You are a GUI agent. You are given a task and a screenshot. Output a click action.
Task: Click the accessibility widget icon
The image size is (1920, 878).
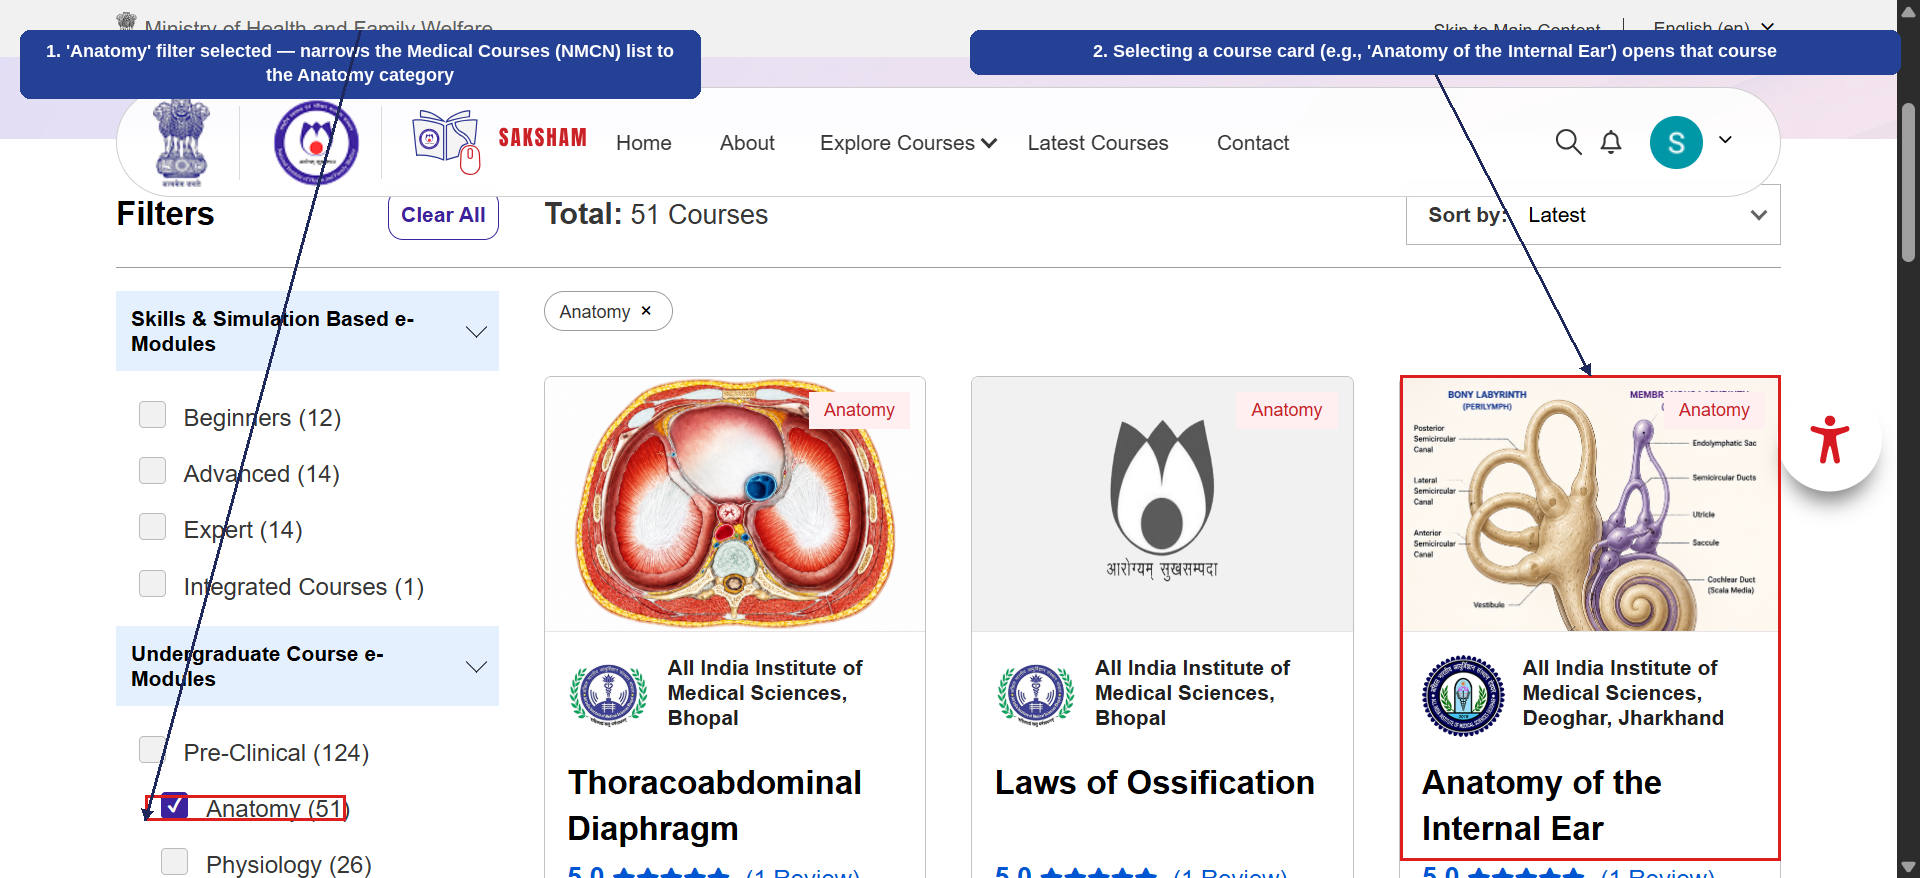1830,440
